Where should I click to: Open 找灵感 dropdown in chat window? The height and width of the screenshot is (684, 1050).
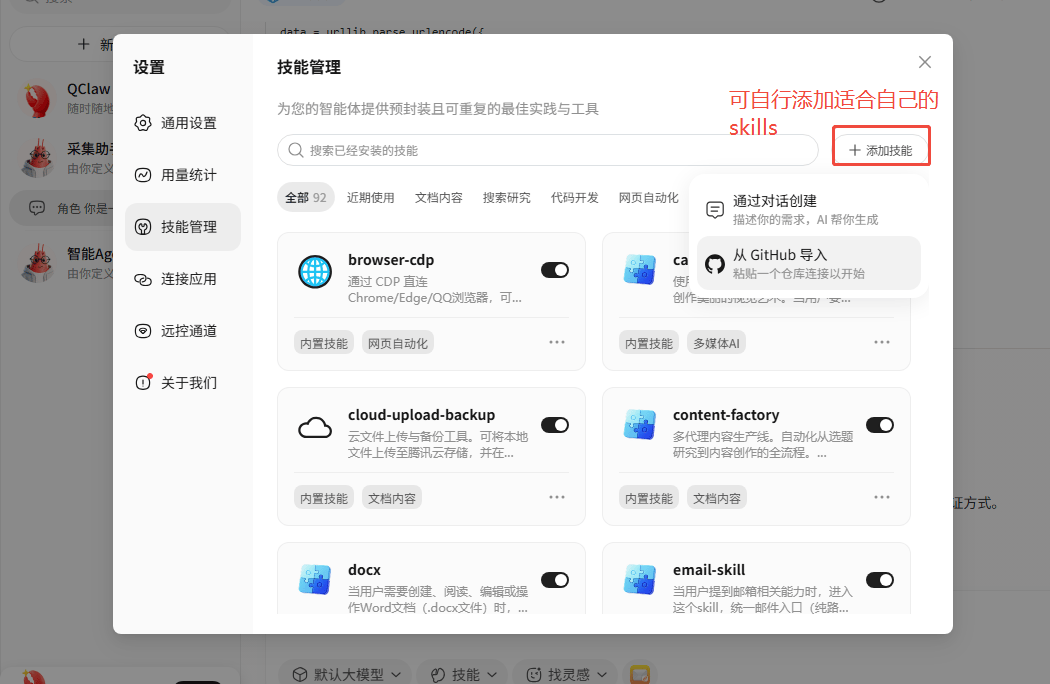(567, 673)
